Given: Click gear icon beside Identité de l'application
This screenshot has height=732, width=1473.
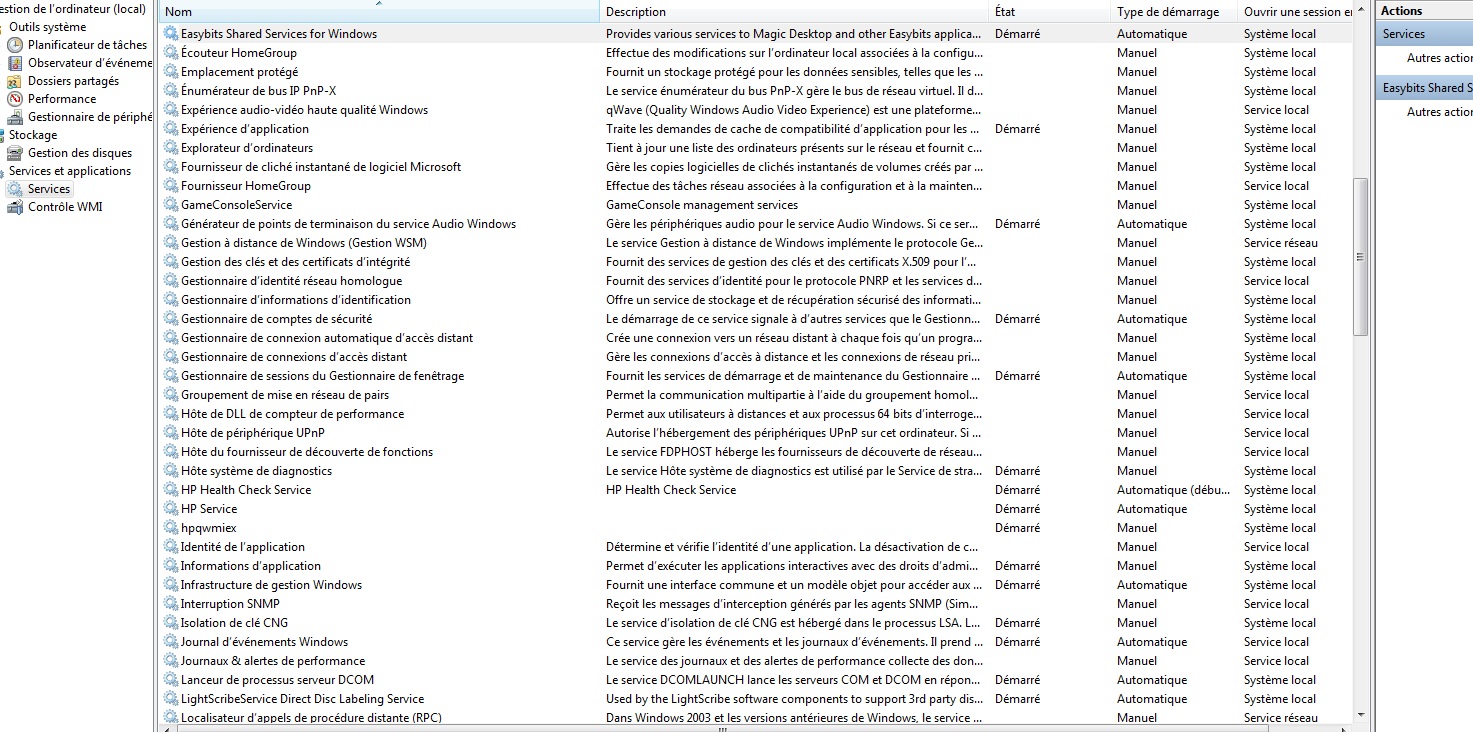Looking at the screenshot, I should [x=171, y=547].
